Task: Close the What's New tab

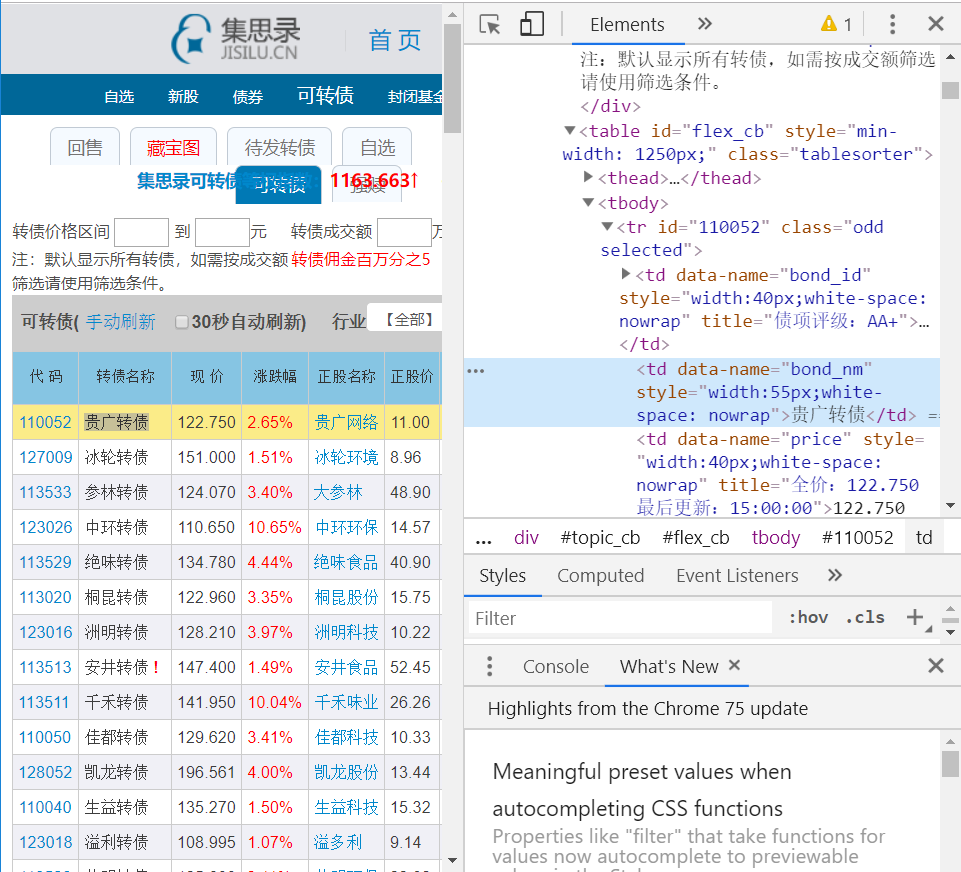Action: [734, 665]
